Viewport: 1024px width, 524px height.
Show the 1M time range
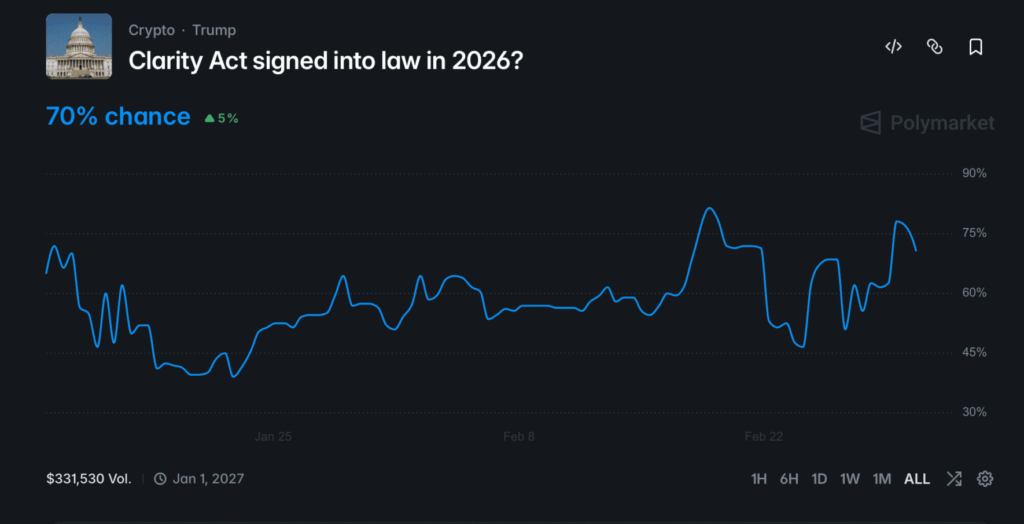881,479
